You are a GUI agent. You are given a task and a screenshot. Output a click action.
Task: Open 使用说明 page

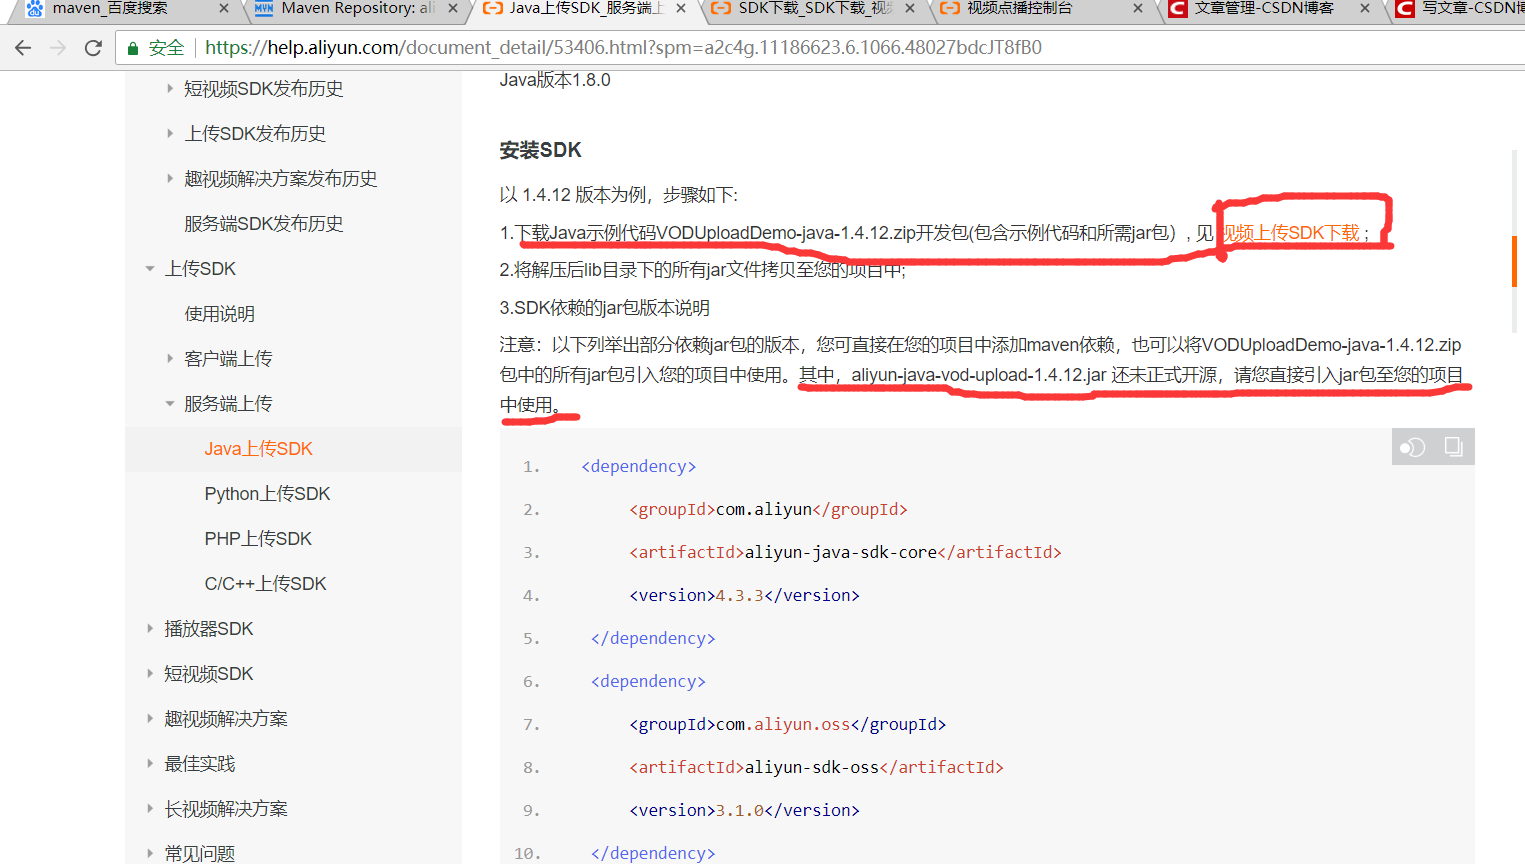[x=220, y=313]
